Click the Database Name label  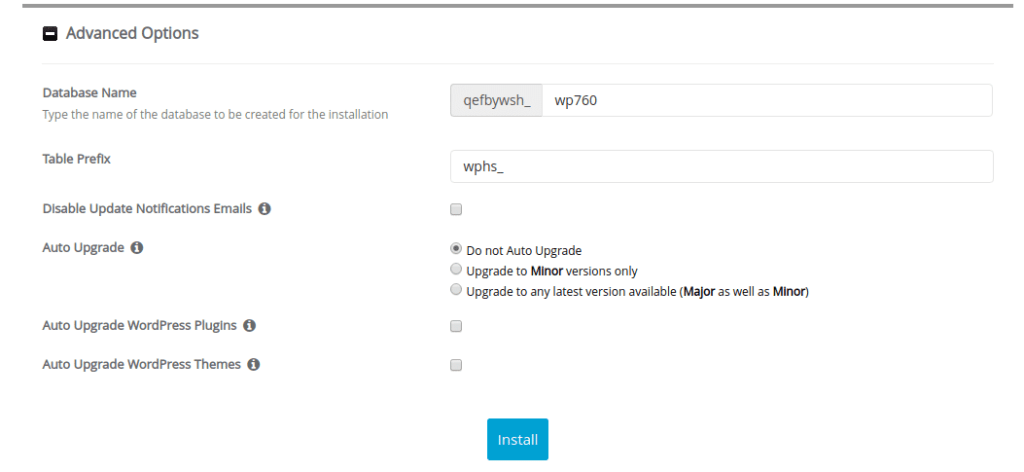coord(89,93)
